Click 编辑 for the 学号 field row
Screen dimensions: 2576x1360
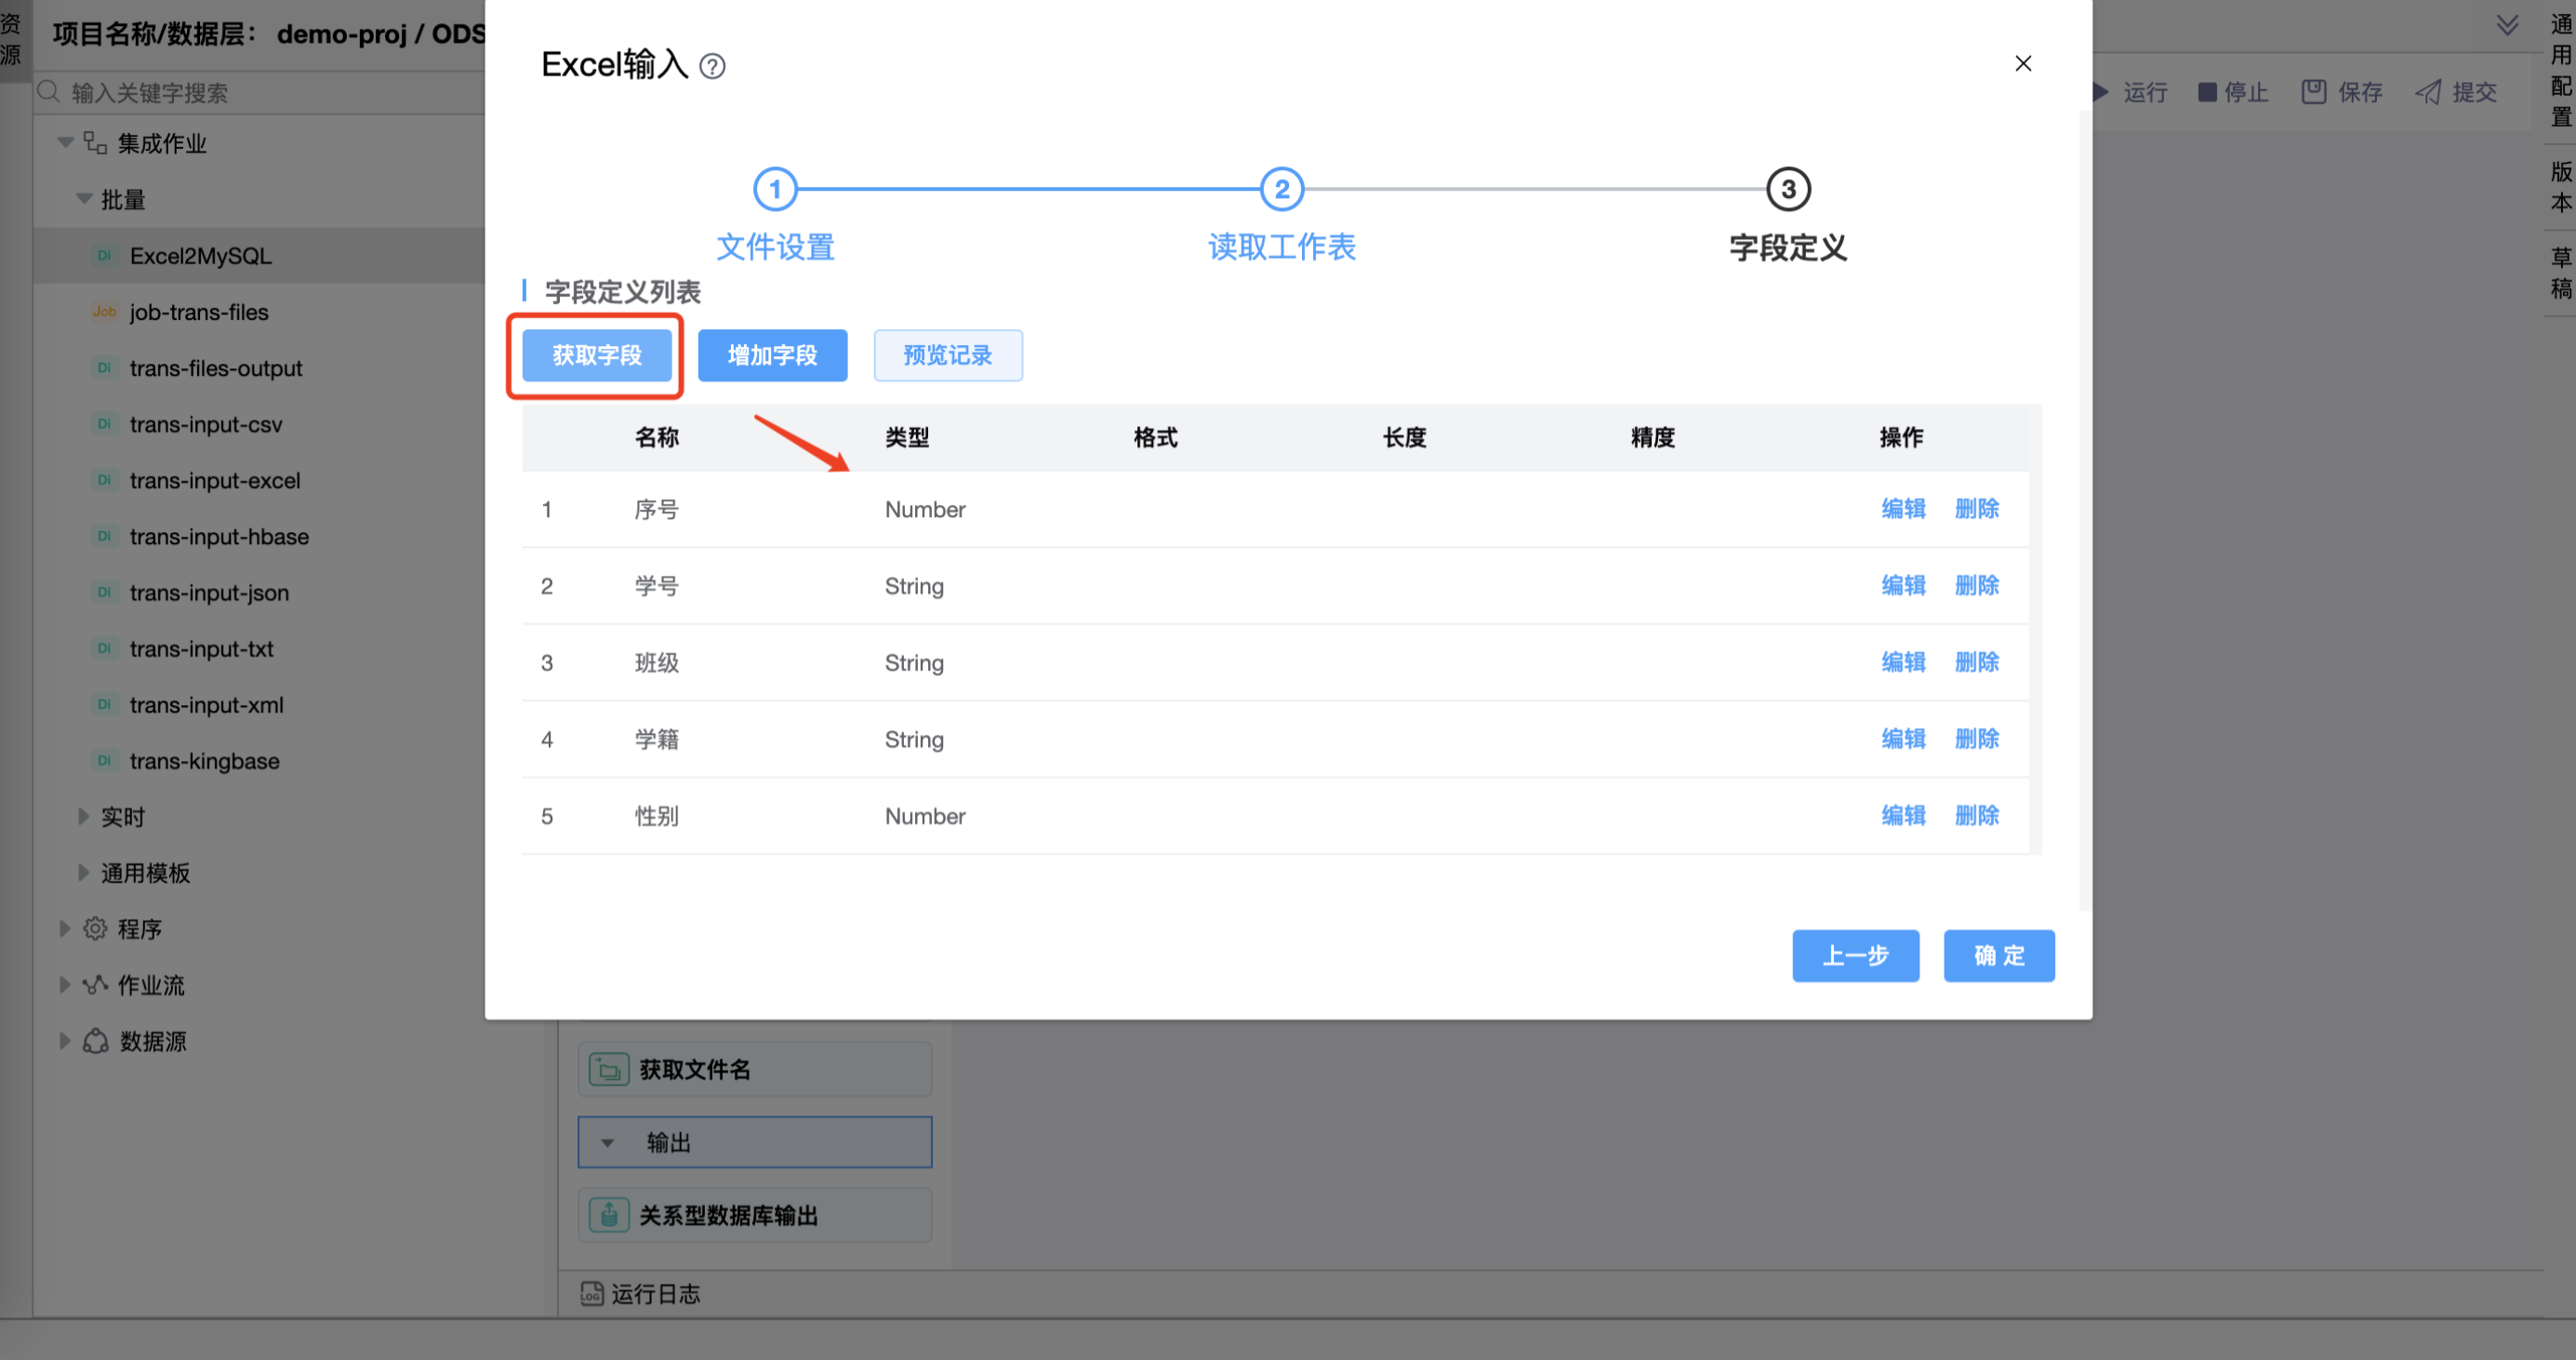(x=1903, y=585)
